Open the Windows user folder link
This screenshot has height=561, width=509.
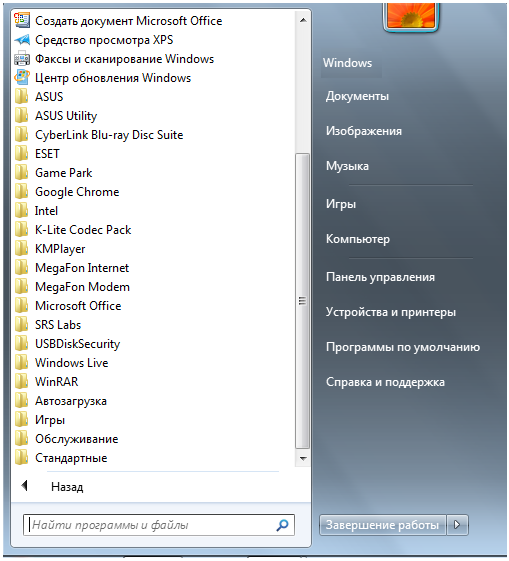pyautogui.click(x=347, y=63)
